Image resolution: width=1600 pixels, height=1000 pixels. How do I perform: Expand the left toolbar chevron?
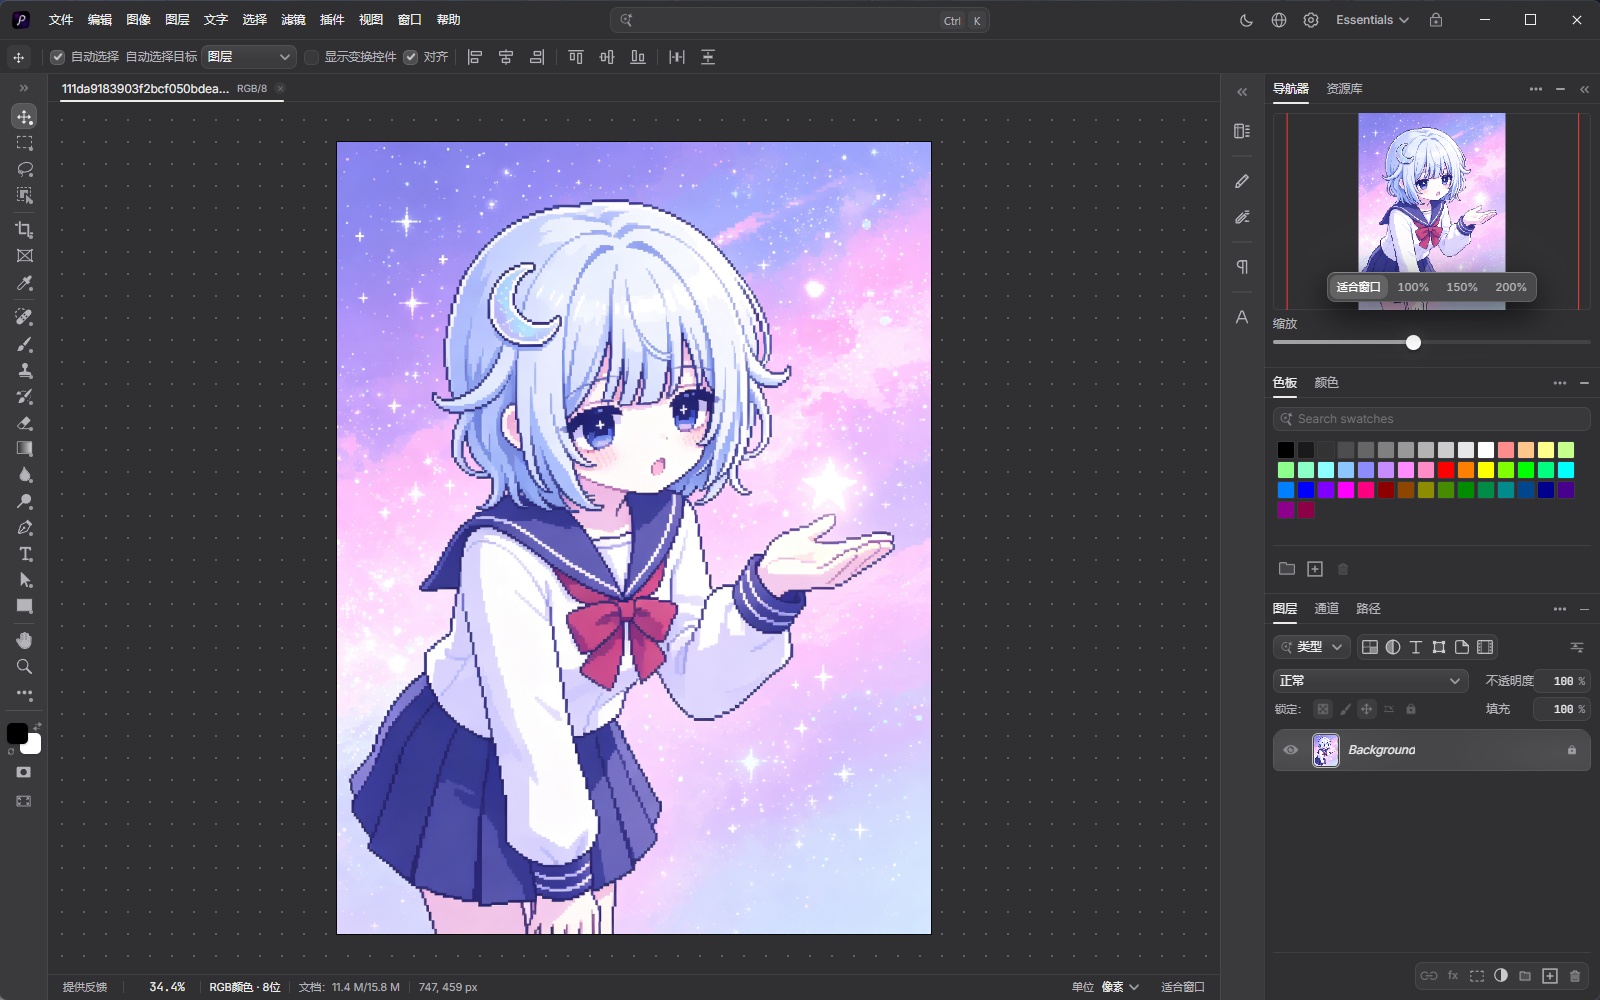coord(24,88)
